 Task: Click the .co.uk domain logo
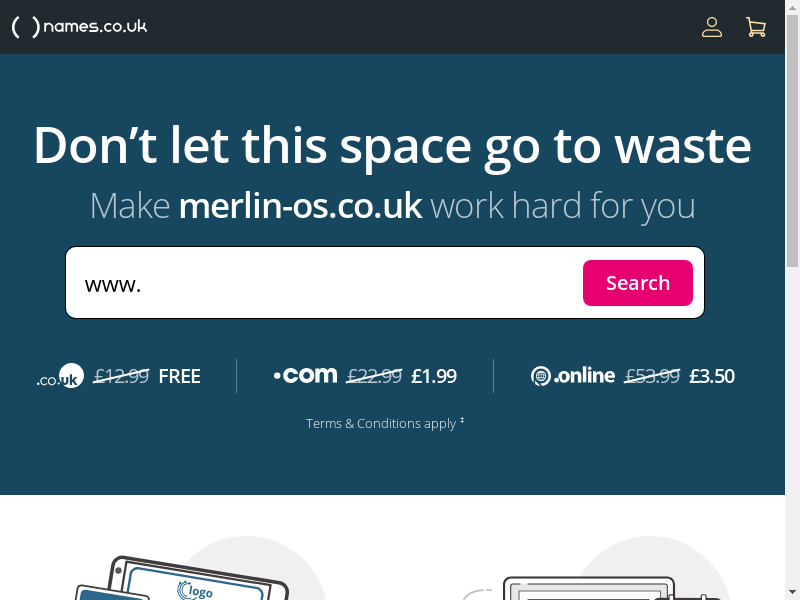[x=60, y=376]
